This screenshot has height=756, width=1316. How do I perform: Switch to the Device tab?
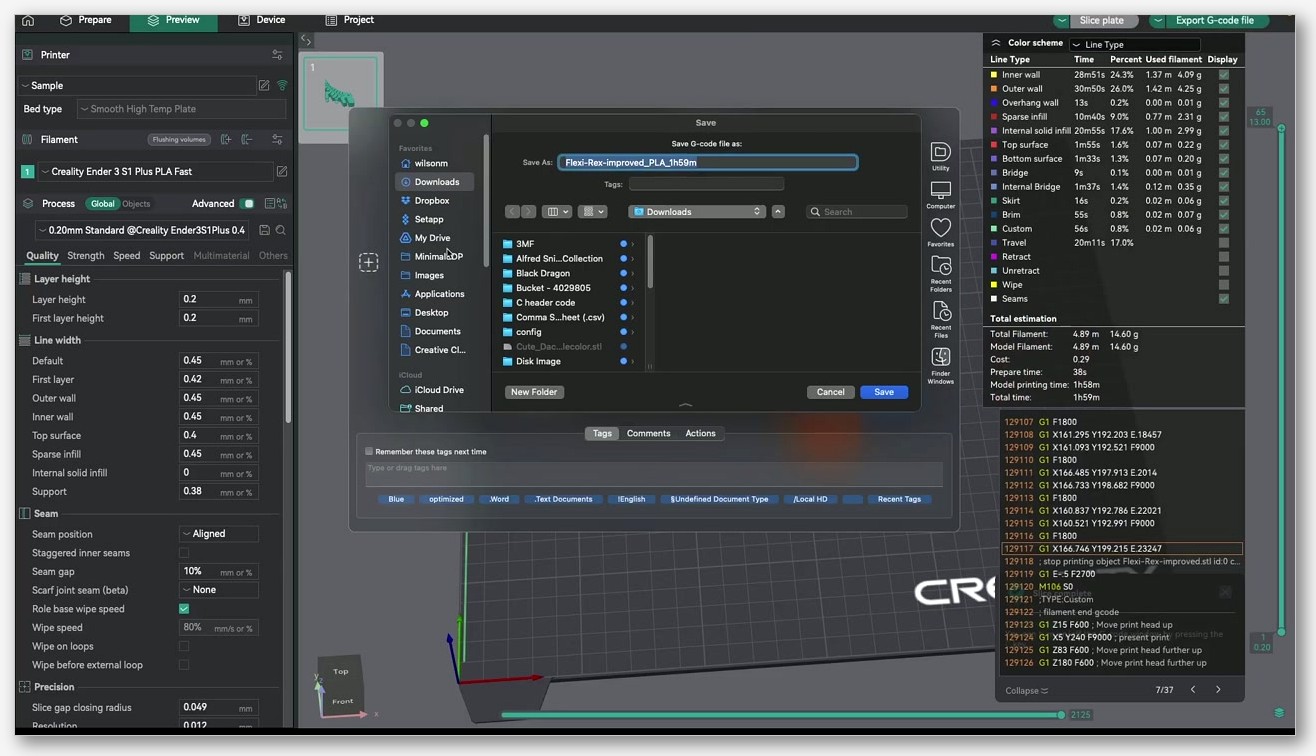coord(262,20)
